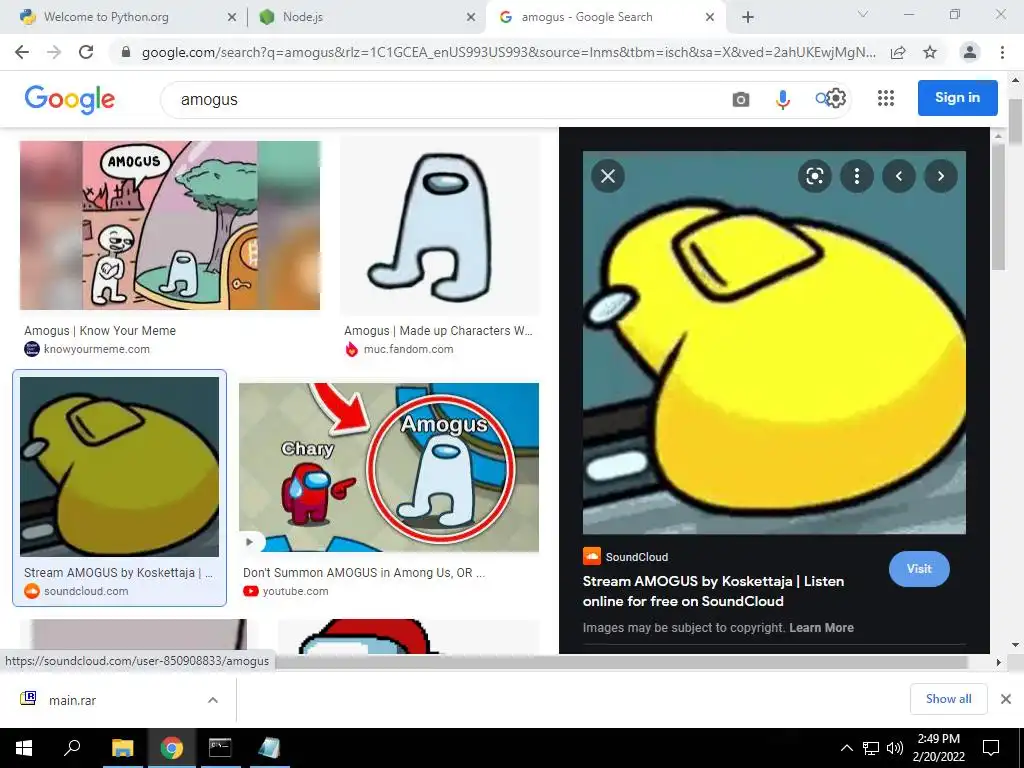Open Chrome's three-dot menu
The width and height of the screenshot is (1024, 768).
1002,52
